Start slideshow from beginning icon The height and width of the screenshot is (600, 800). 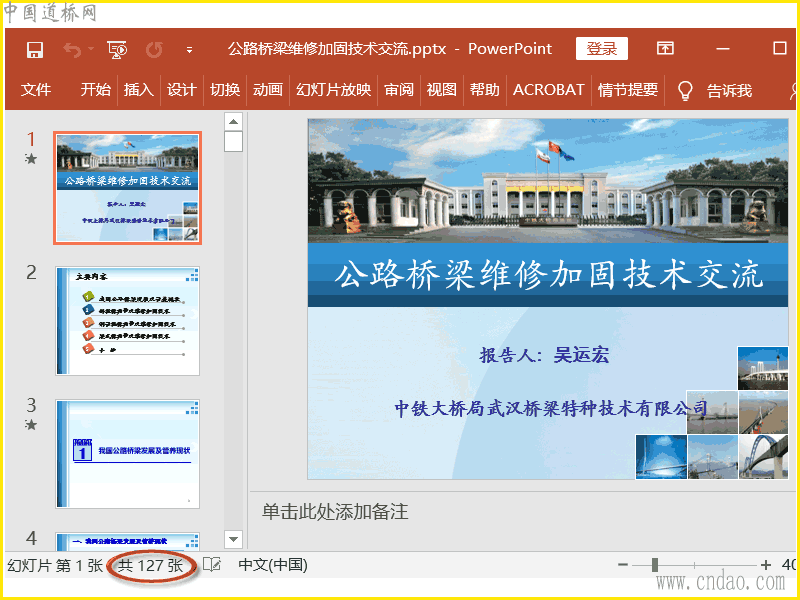tap(117, 49)
